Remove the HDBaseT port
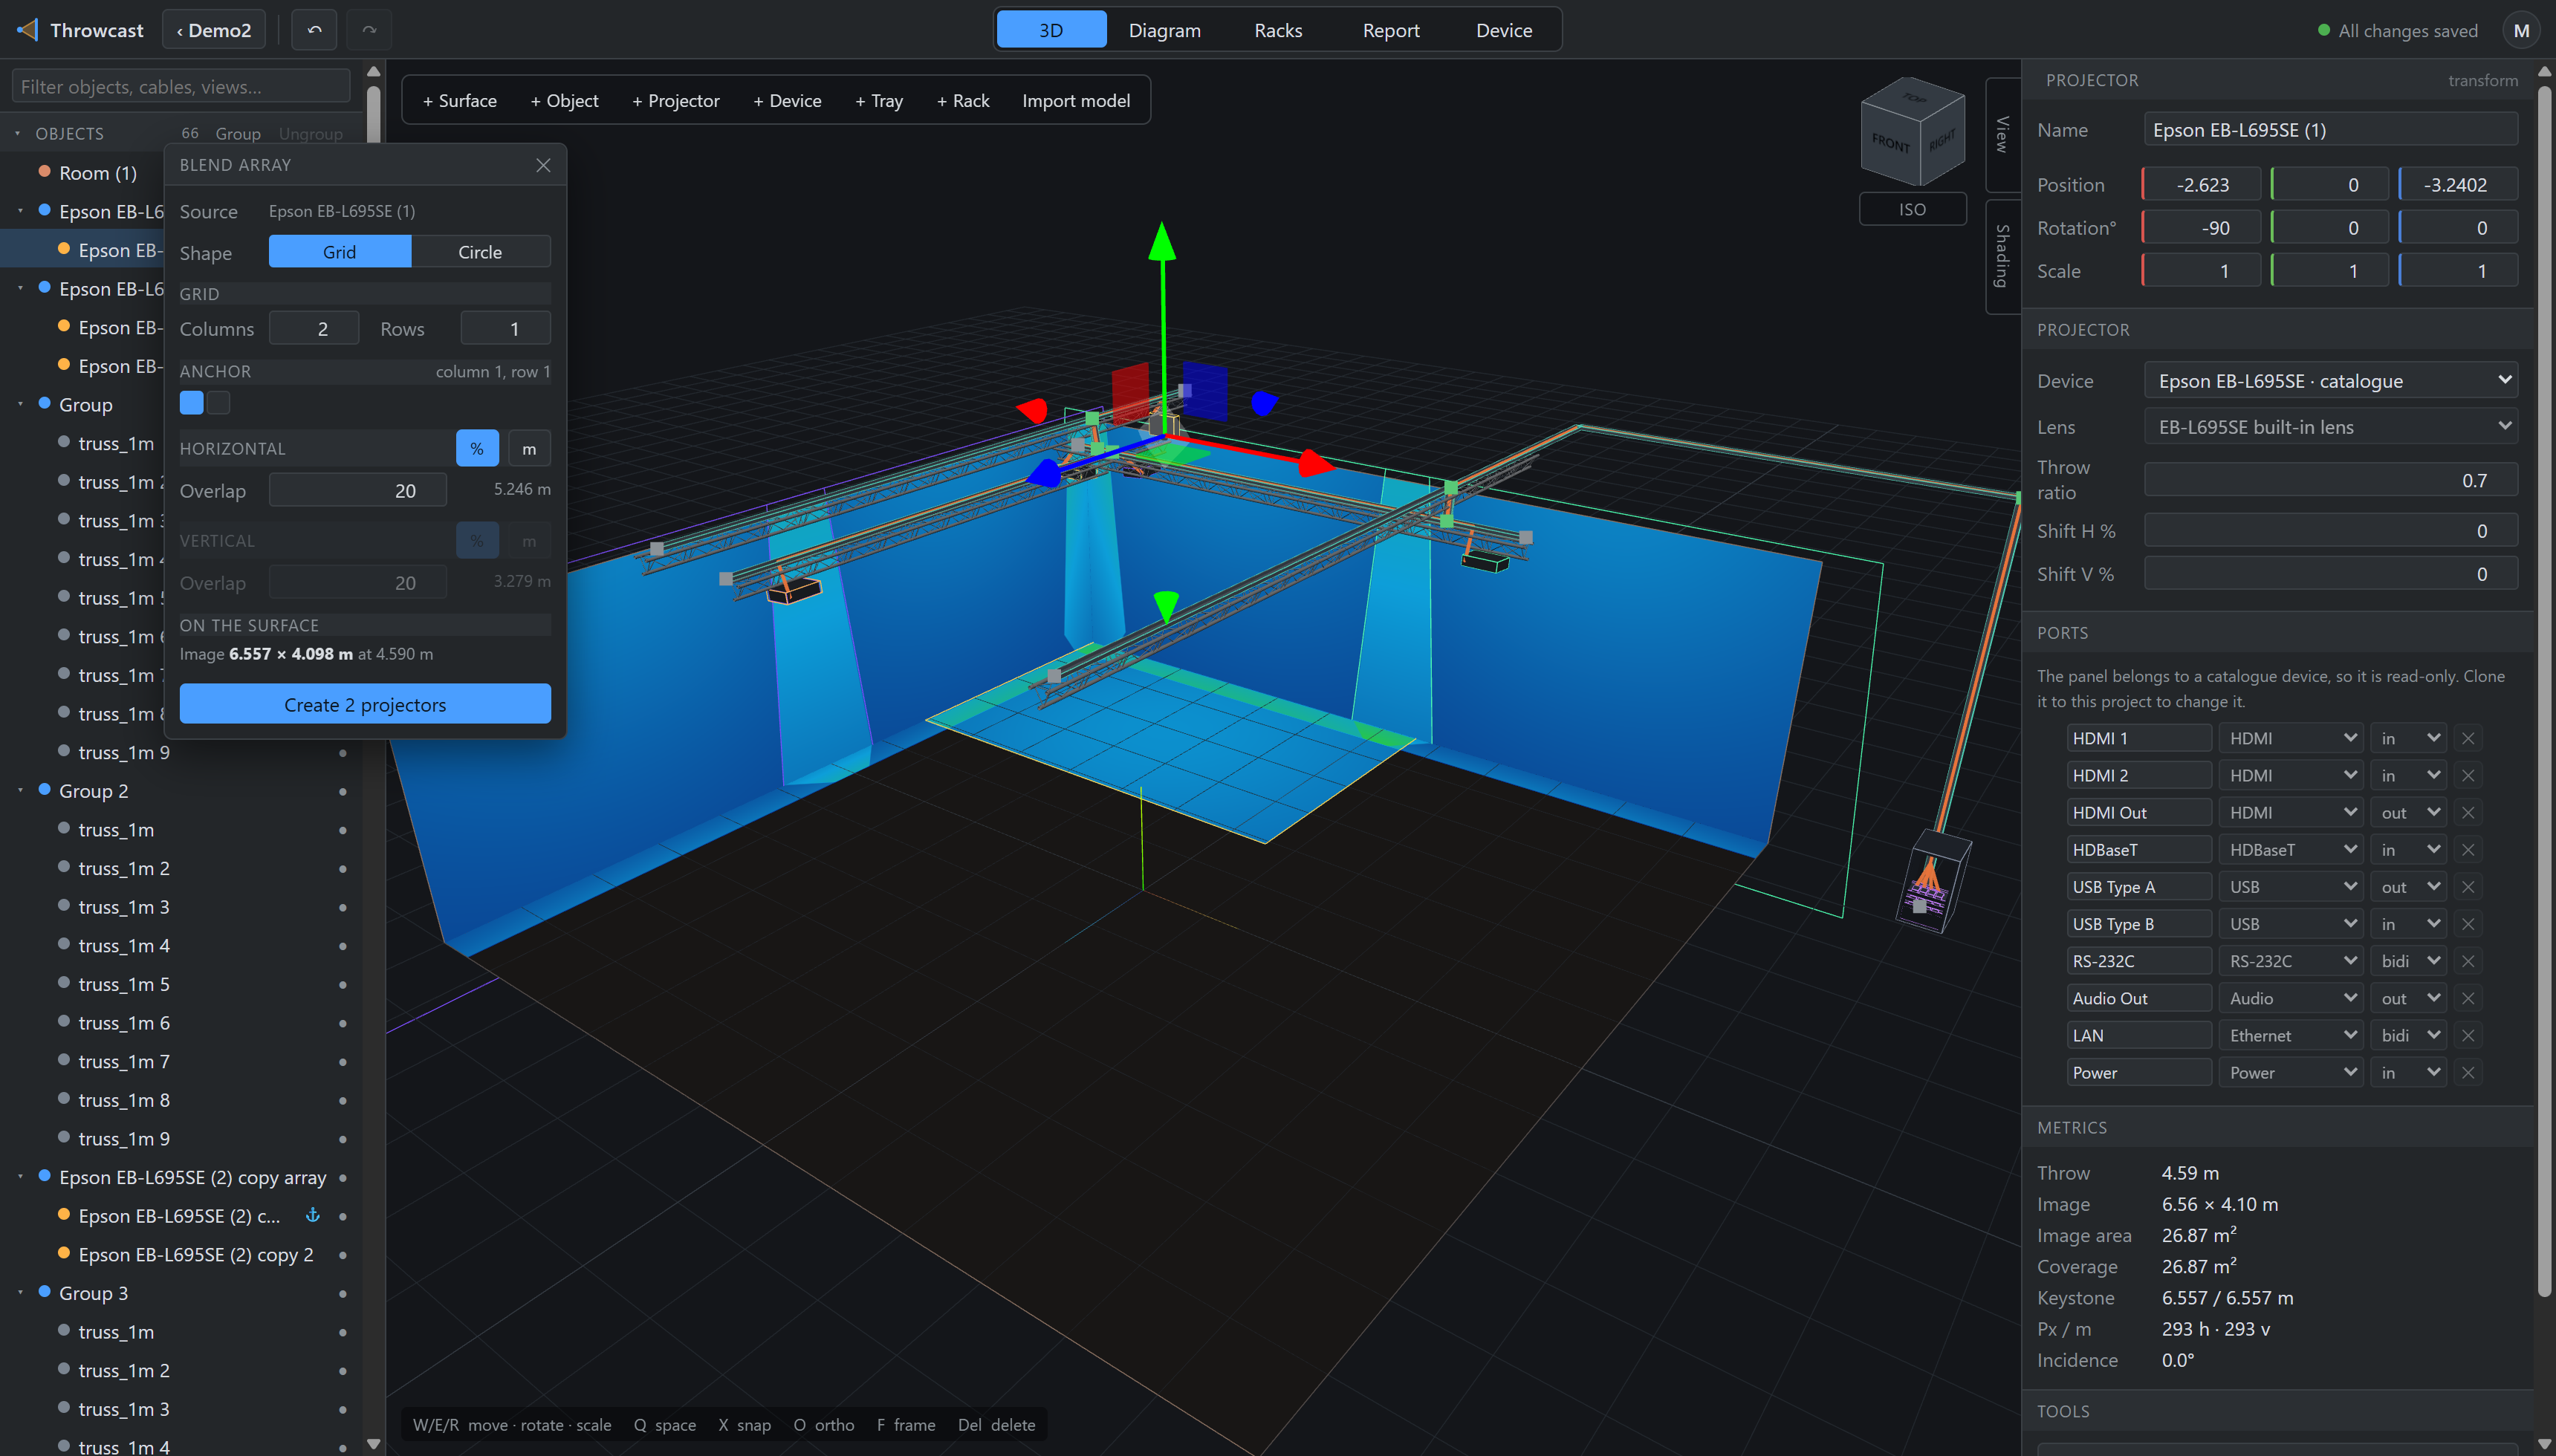This screenshot has height=1456, width=2556. (2468, 849)
